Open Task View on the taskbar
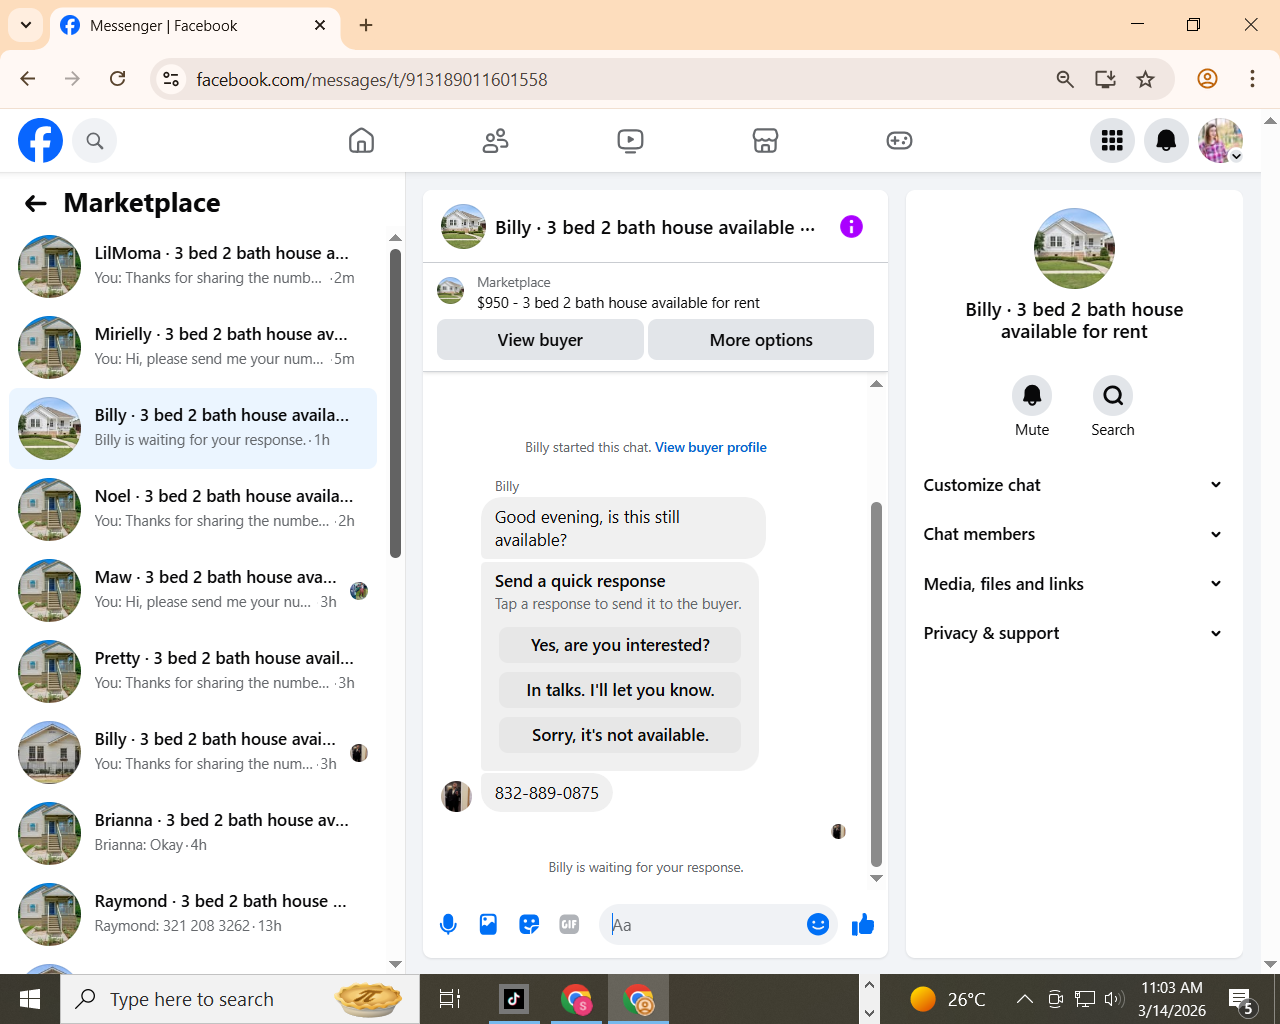The image size is (1280, 1024). pyautogui.click(x=450, y=999)
